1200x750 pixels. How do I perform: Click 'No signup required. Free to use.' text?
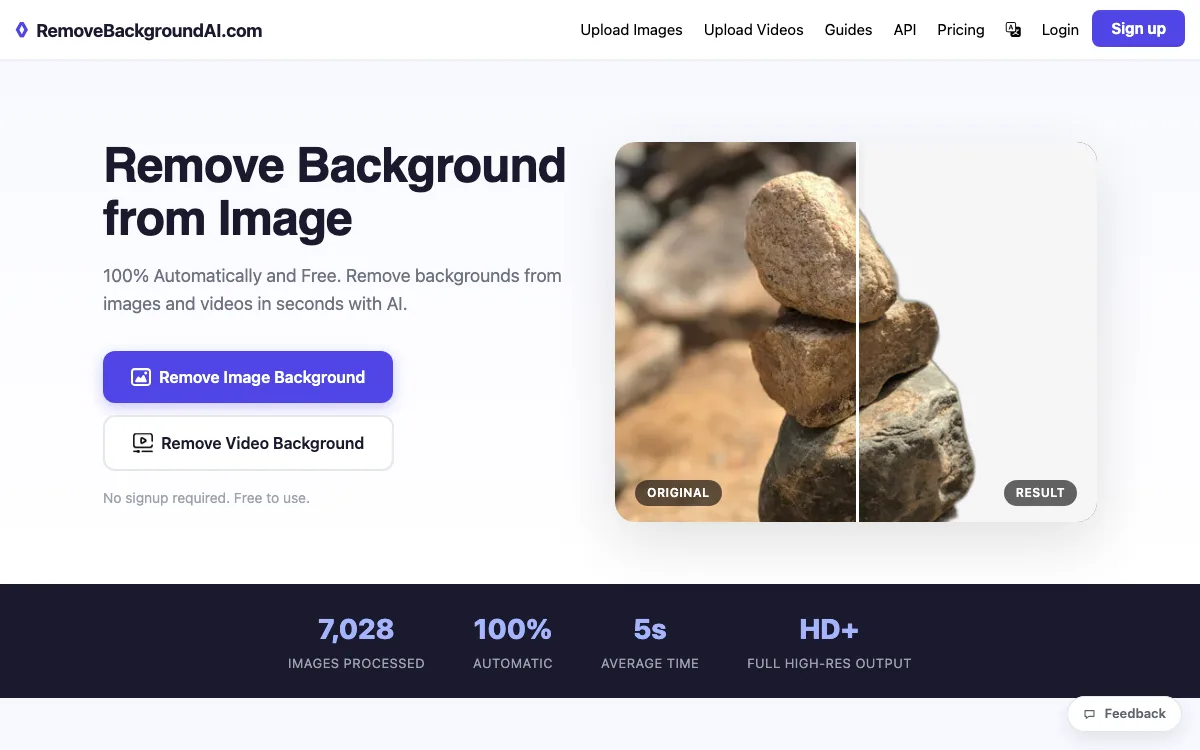[206, 498]
